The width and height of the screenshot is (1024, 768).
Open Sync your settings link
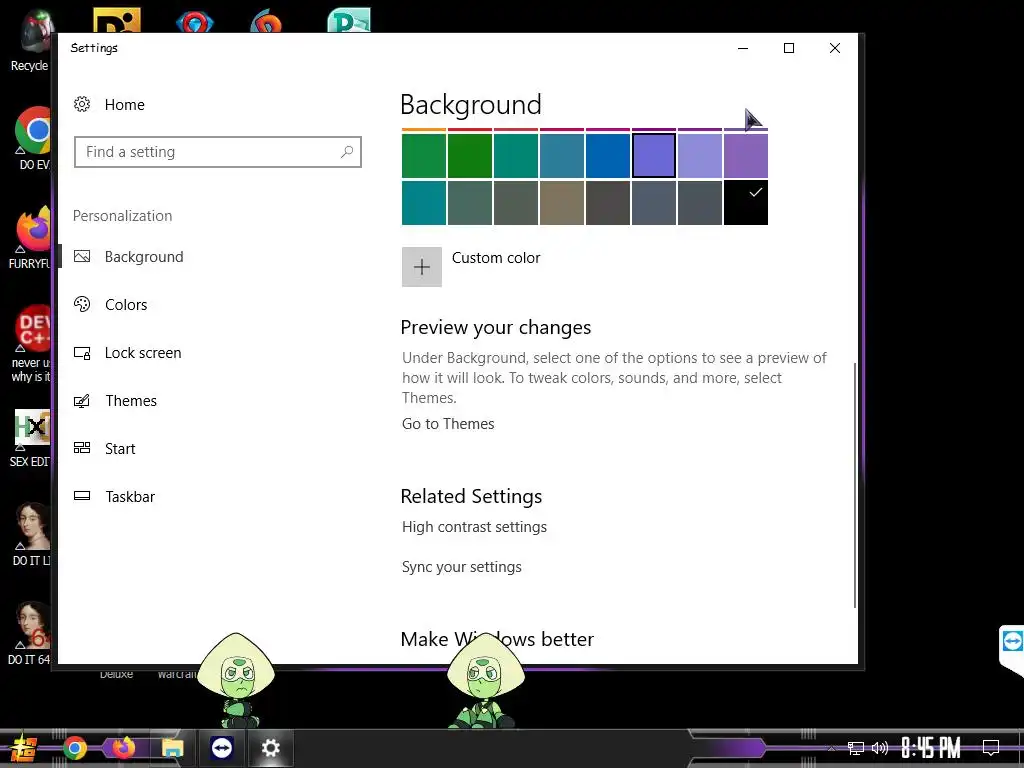(x=462, y=567)
